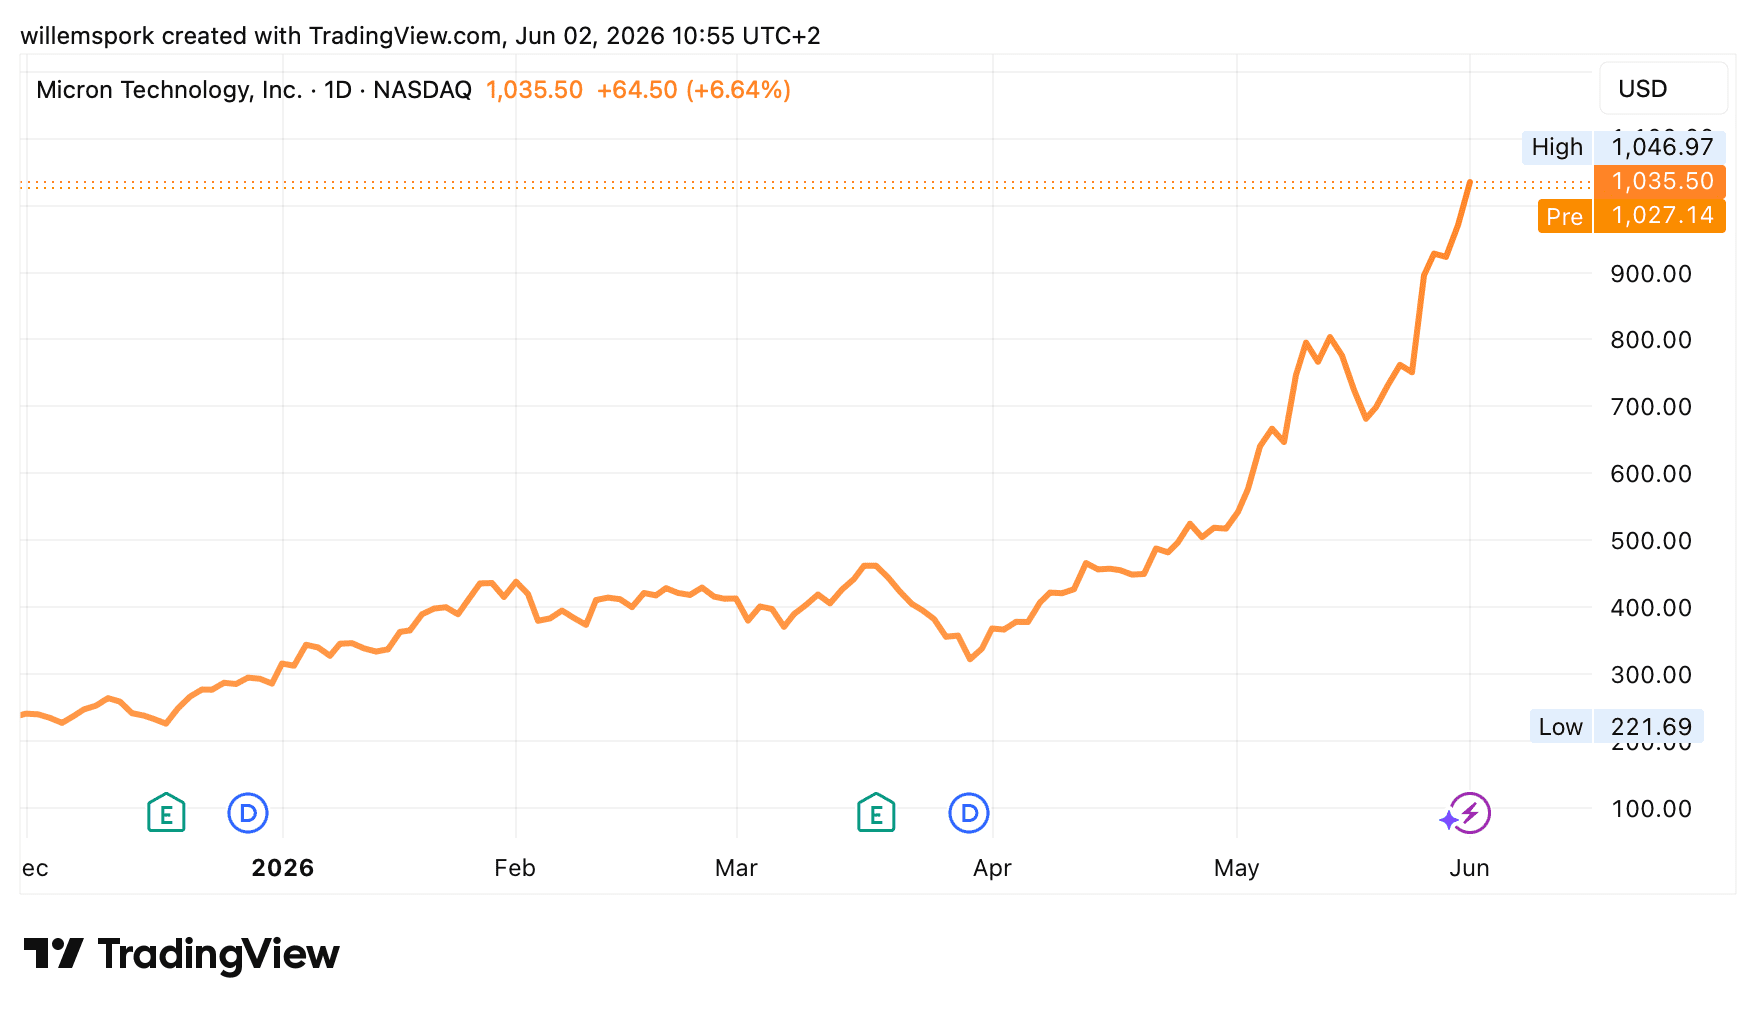Click the 500.00 price axis label
The width and height of the screenshot is (1756, 1014).
click(x=1651, y=541)
